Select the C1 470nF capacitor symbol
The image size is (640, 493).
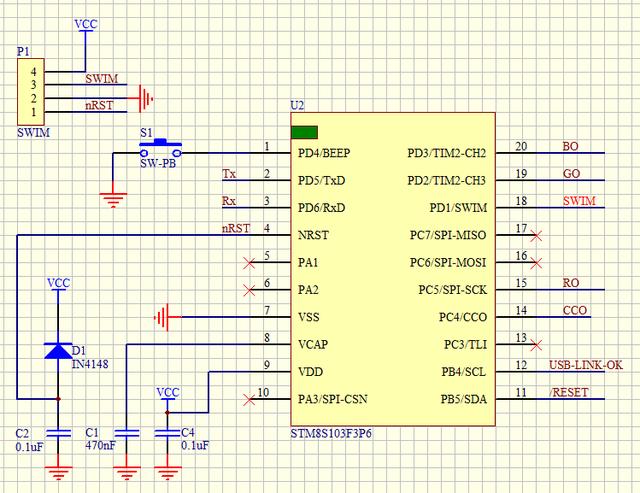(126, 432)
